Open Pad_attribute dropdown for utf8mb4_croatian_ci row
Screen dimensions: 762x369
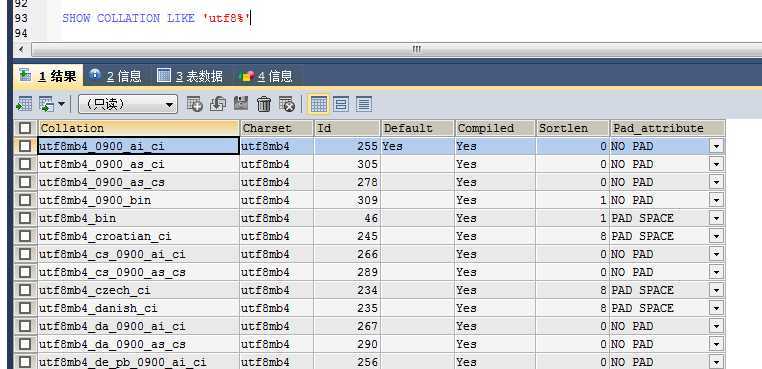pyautogui.click(x=716, y=236)
